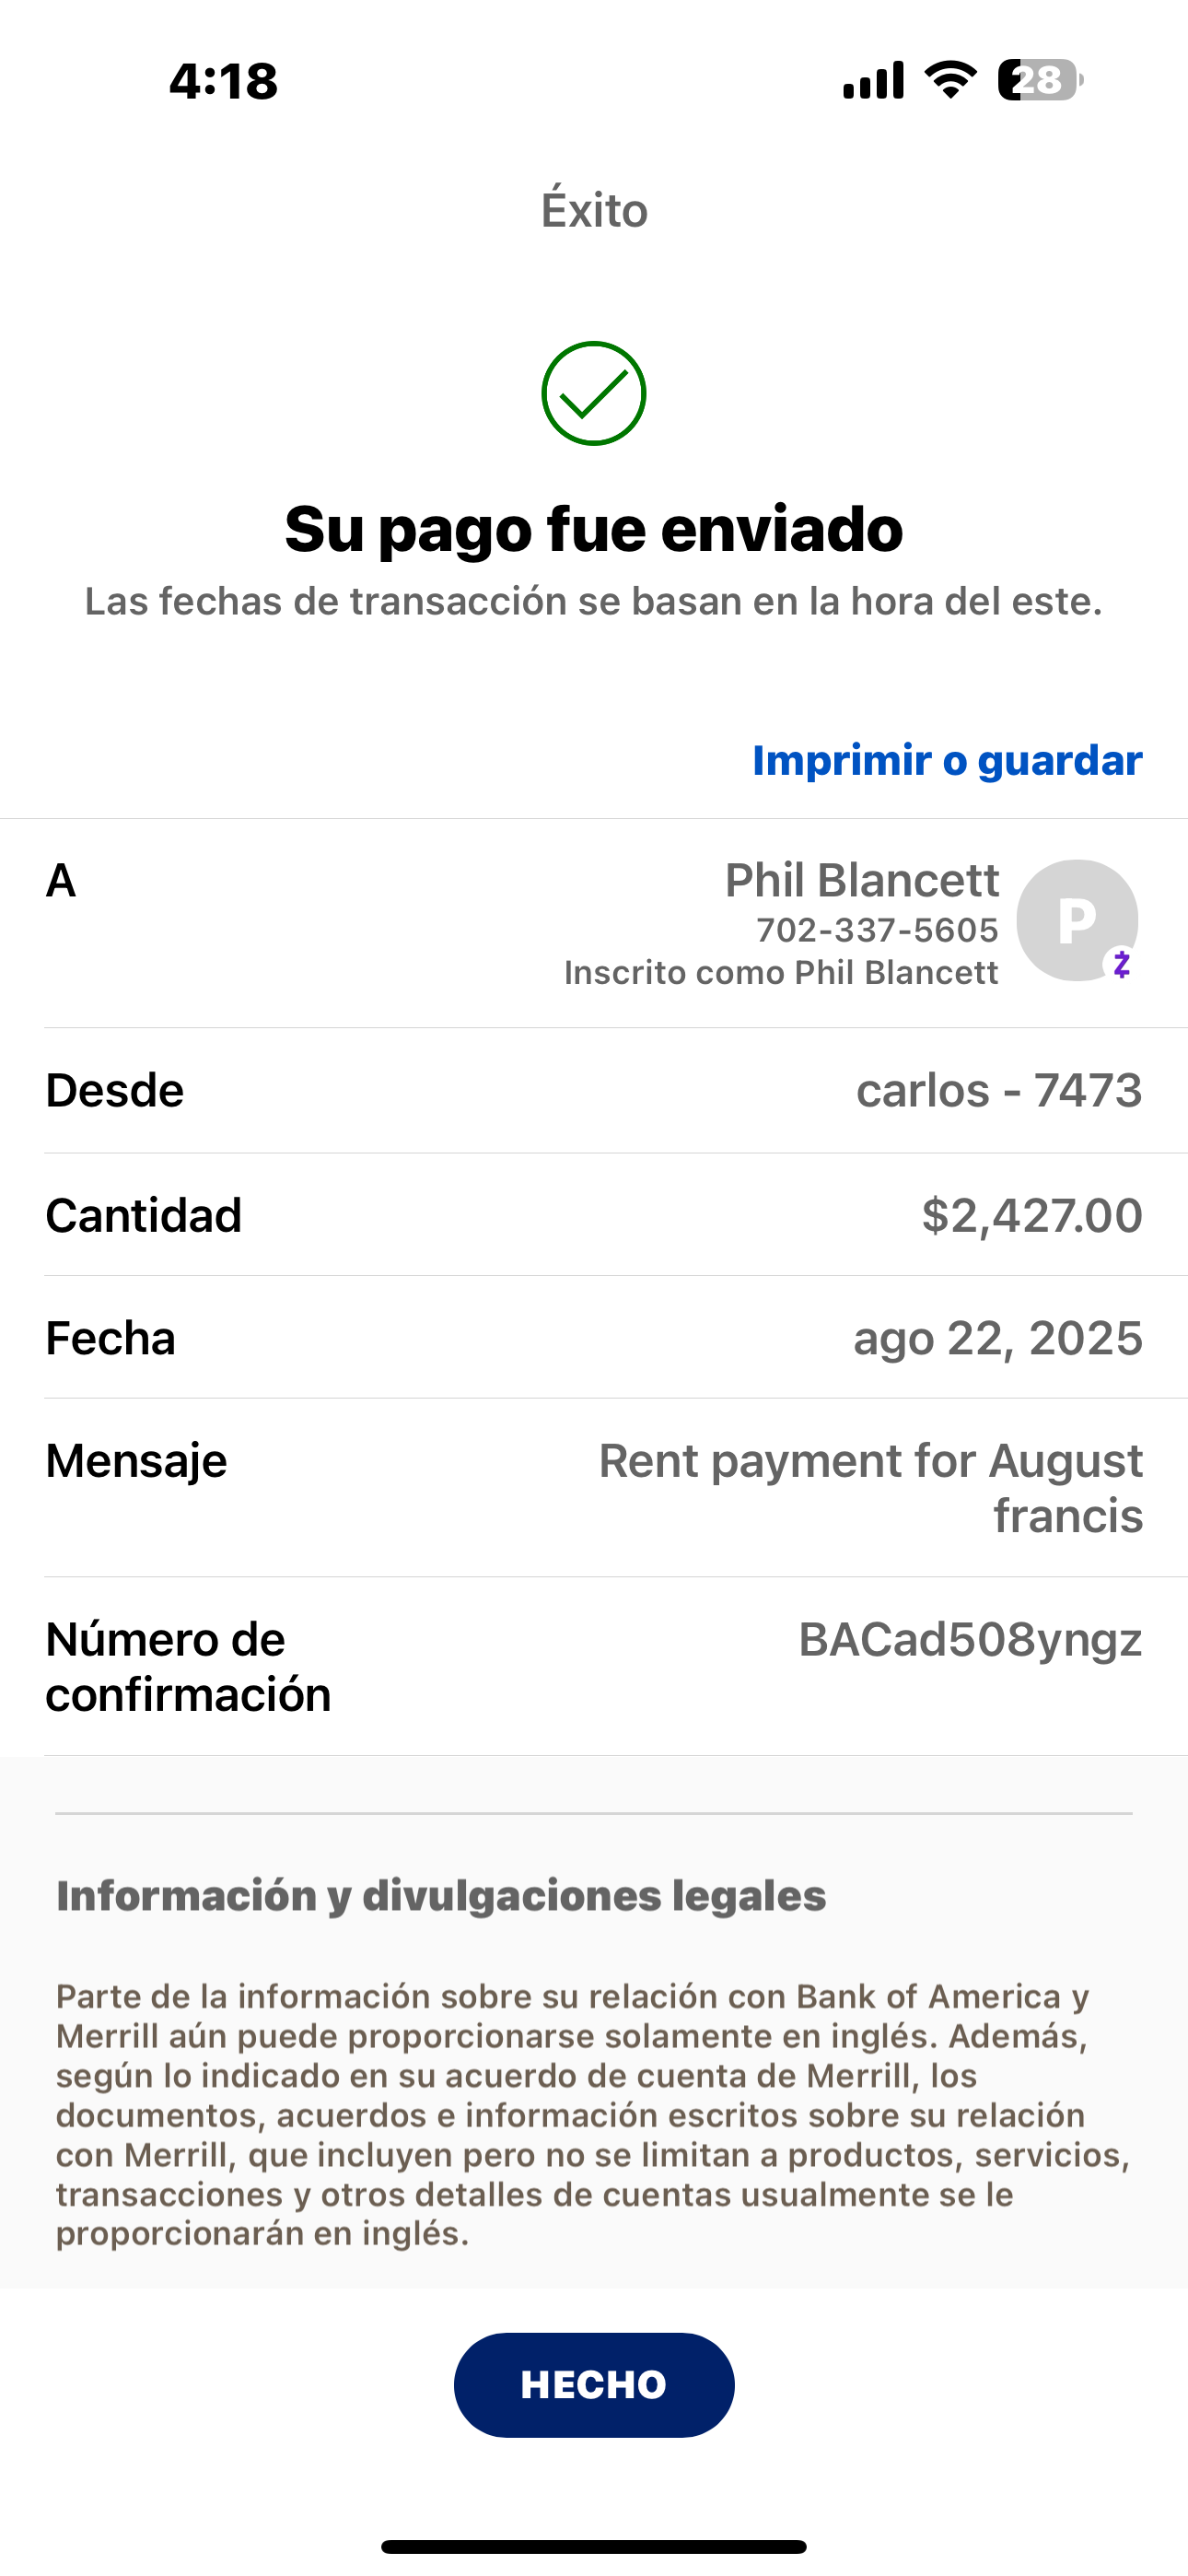The height and width of the screenshot is (2576, 1188).
Task: Tap the purple Zelle badge icon
Action: tap(1122, 964)
